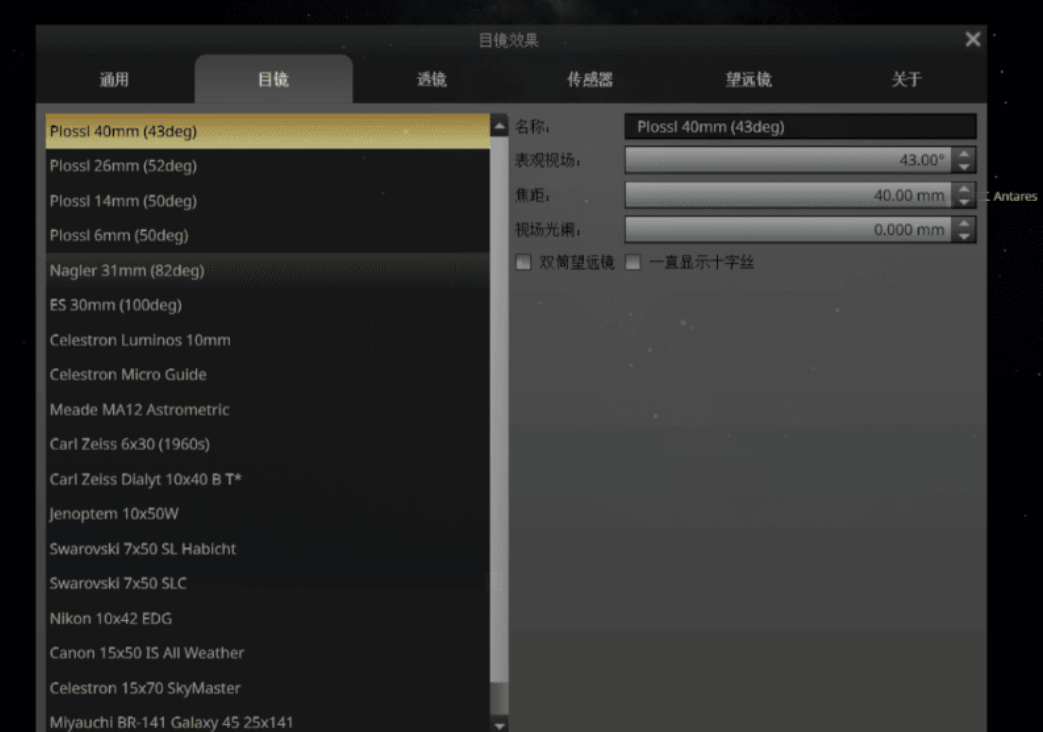Image resolution: width=1043 pixels, height=732 pixels.
Task: Click the 焦距 value field
Action: tap(787, 195)
